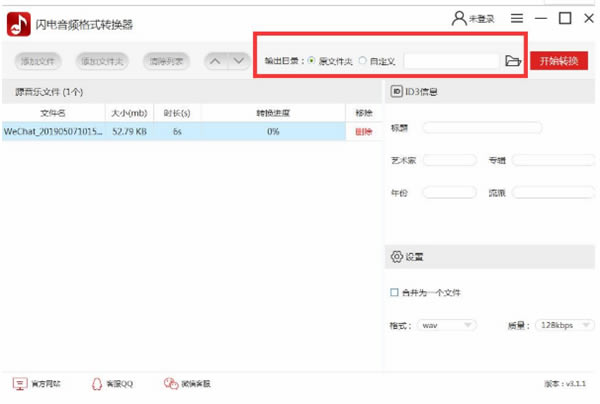600x404 pixels.
Task: Click the 未登录 user login icon
Action: 459,18
